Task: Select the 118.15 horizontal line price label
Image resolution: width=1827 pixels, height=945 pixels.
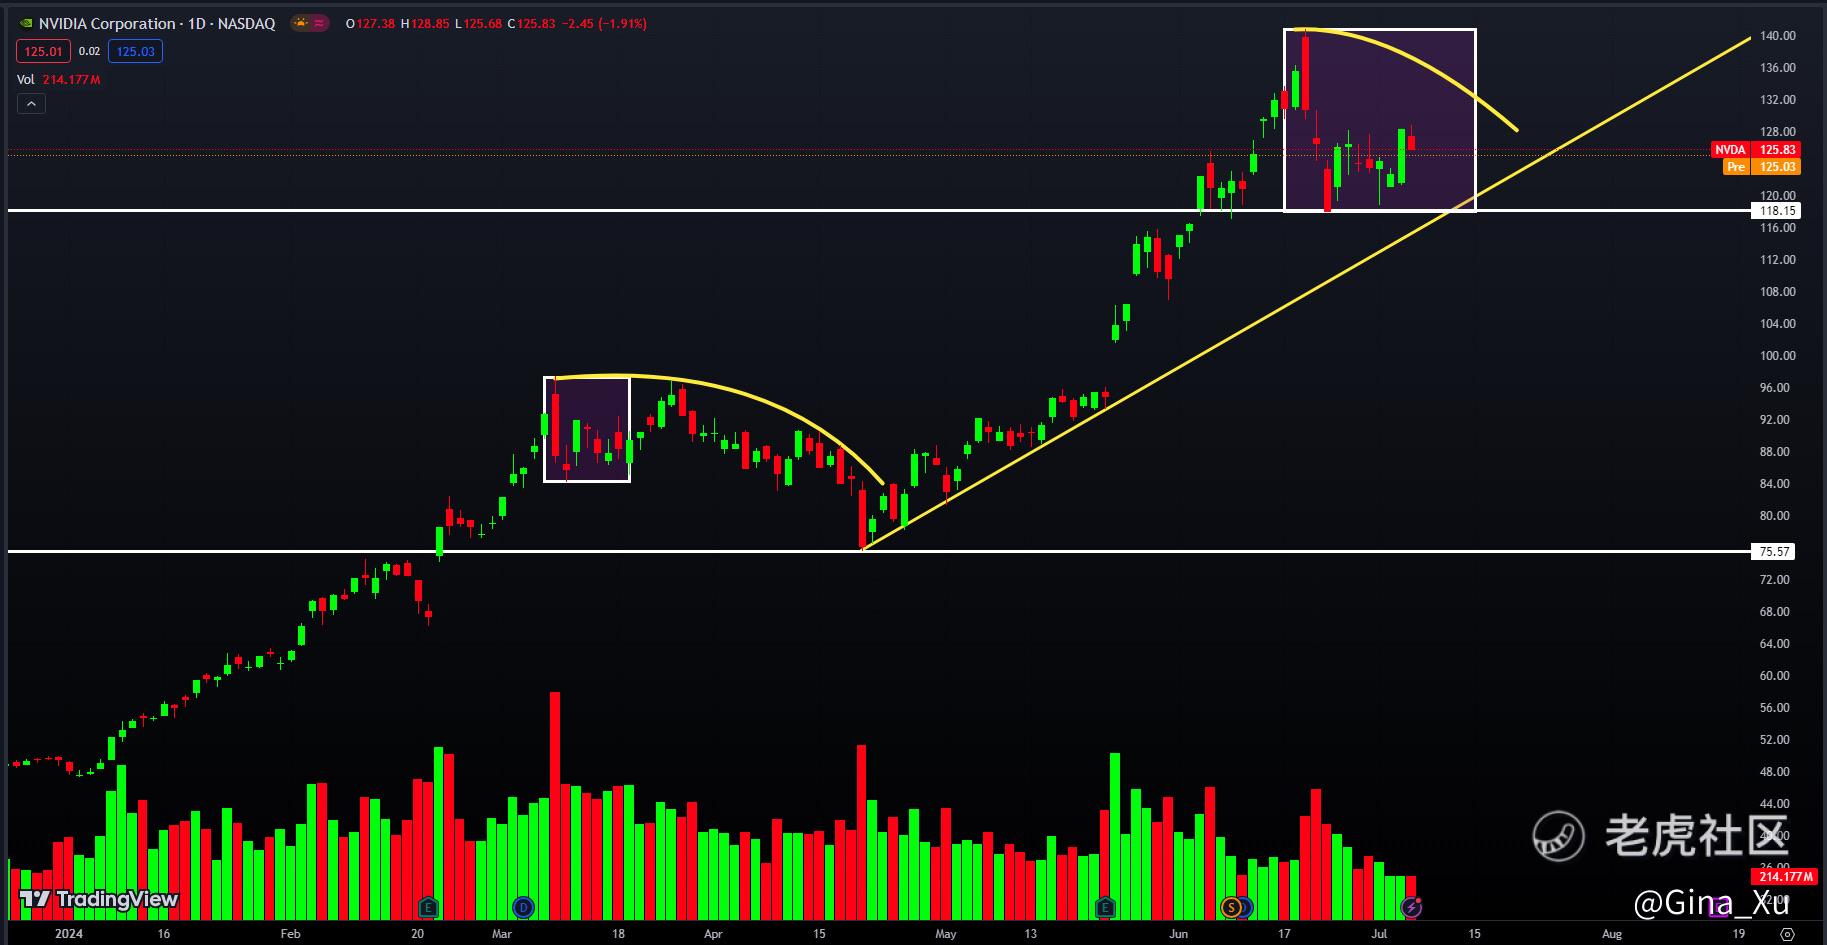Action: [1778, 211]
